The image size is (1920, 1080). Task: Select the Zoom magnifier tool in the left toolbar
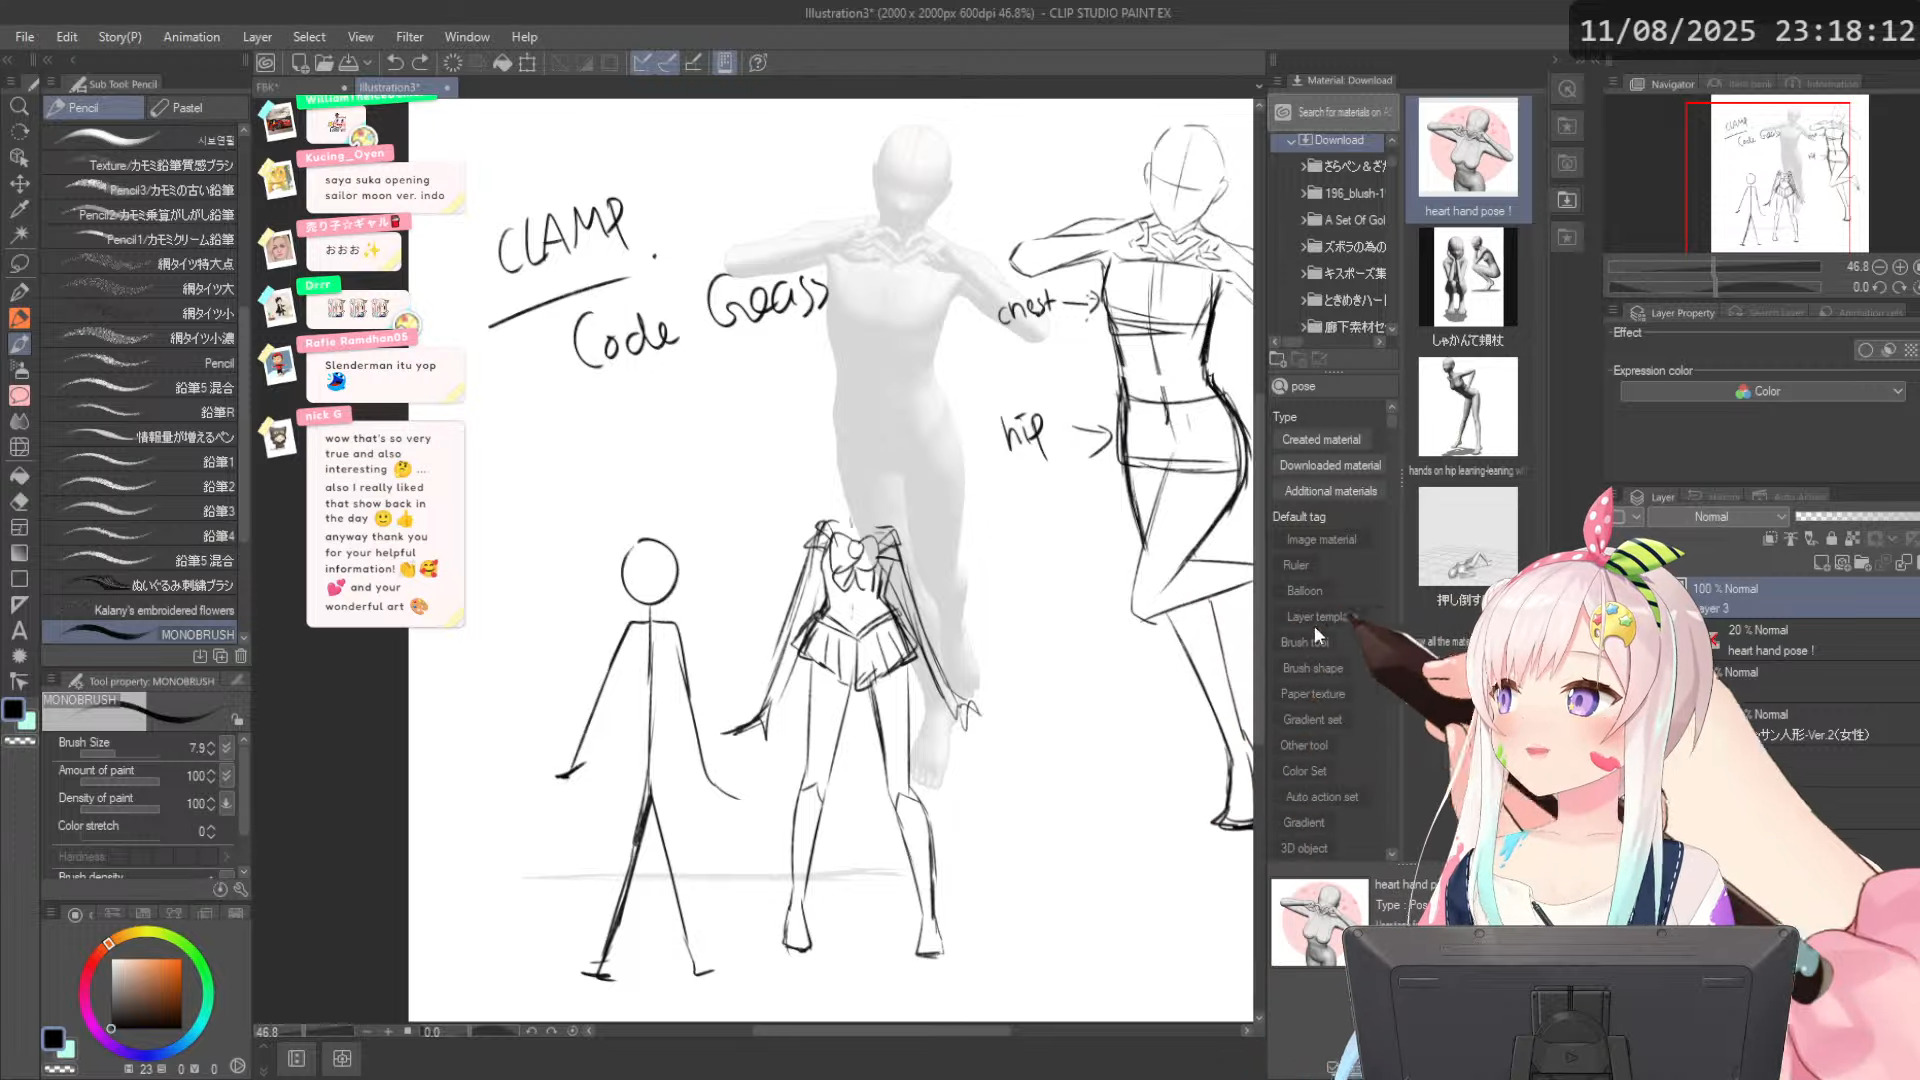pyautogui.click(x=19, y=106)
